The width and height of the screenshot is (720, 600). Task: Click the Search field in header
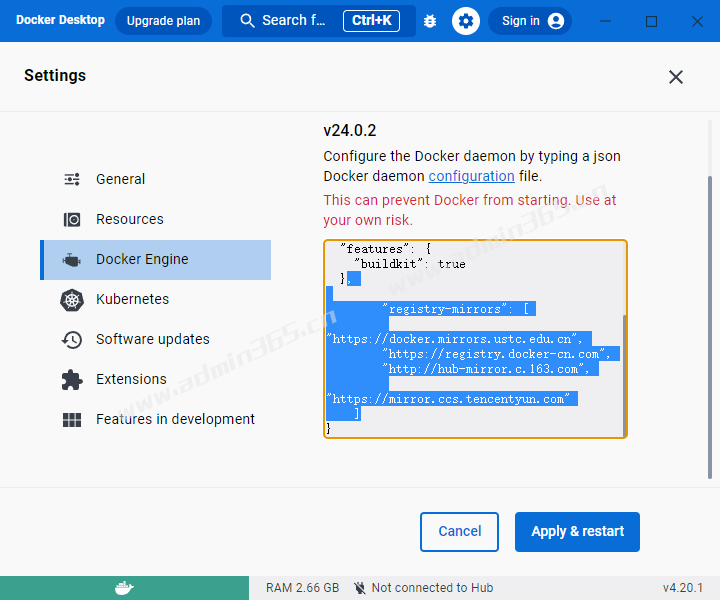point(319,21)
